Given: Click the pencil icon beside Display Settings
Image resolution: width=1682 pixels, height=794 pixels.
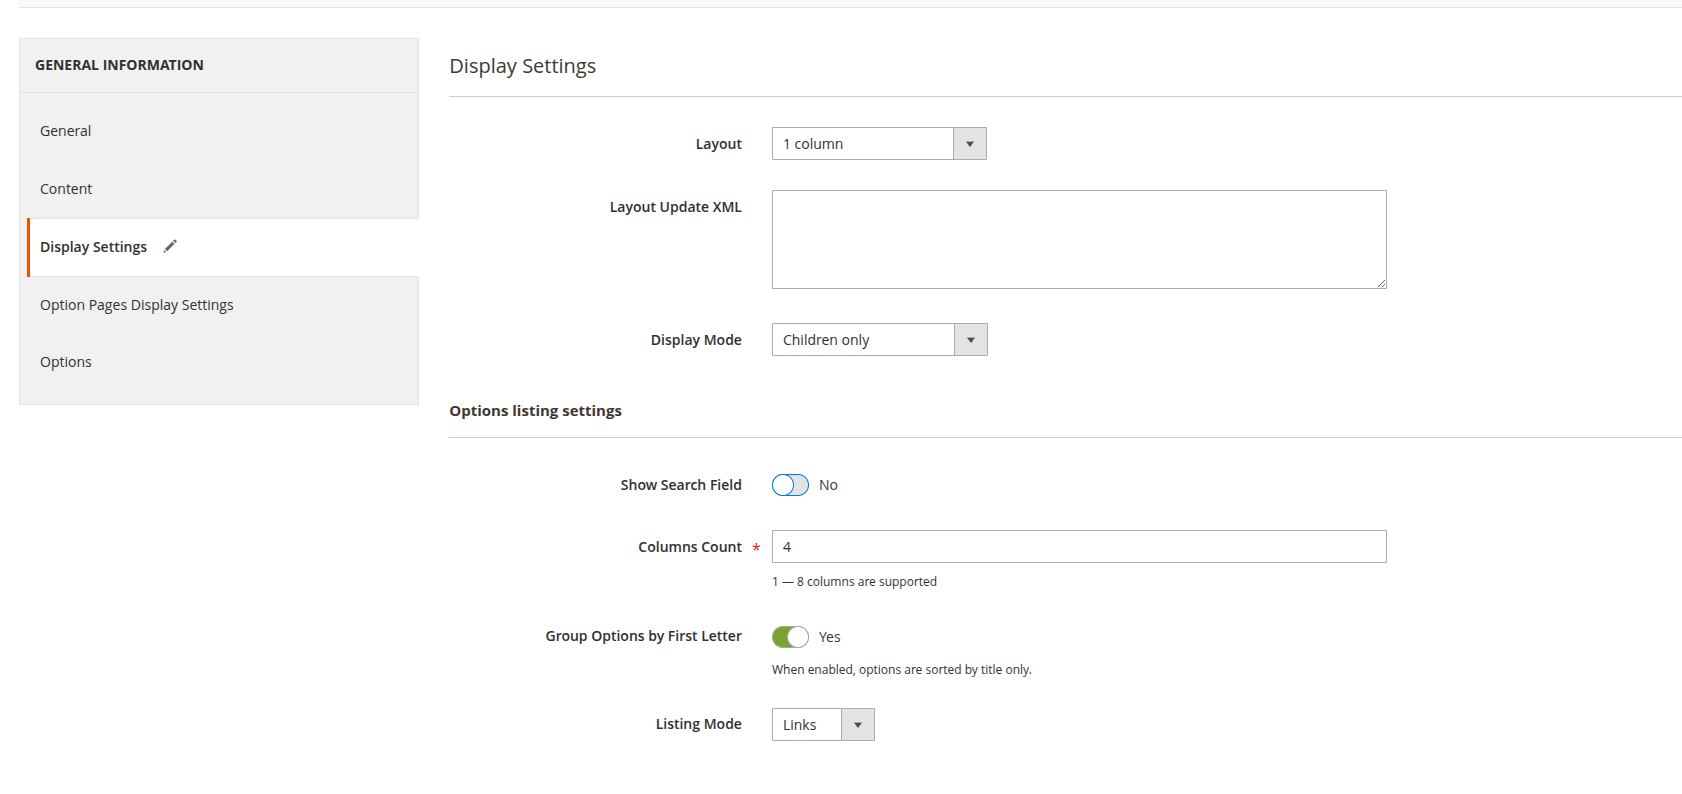Looking at the screenshot, I should pyautogui.click(x=170, y=246).
